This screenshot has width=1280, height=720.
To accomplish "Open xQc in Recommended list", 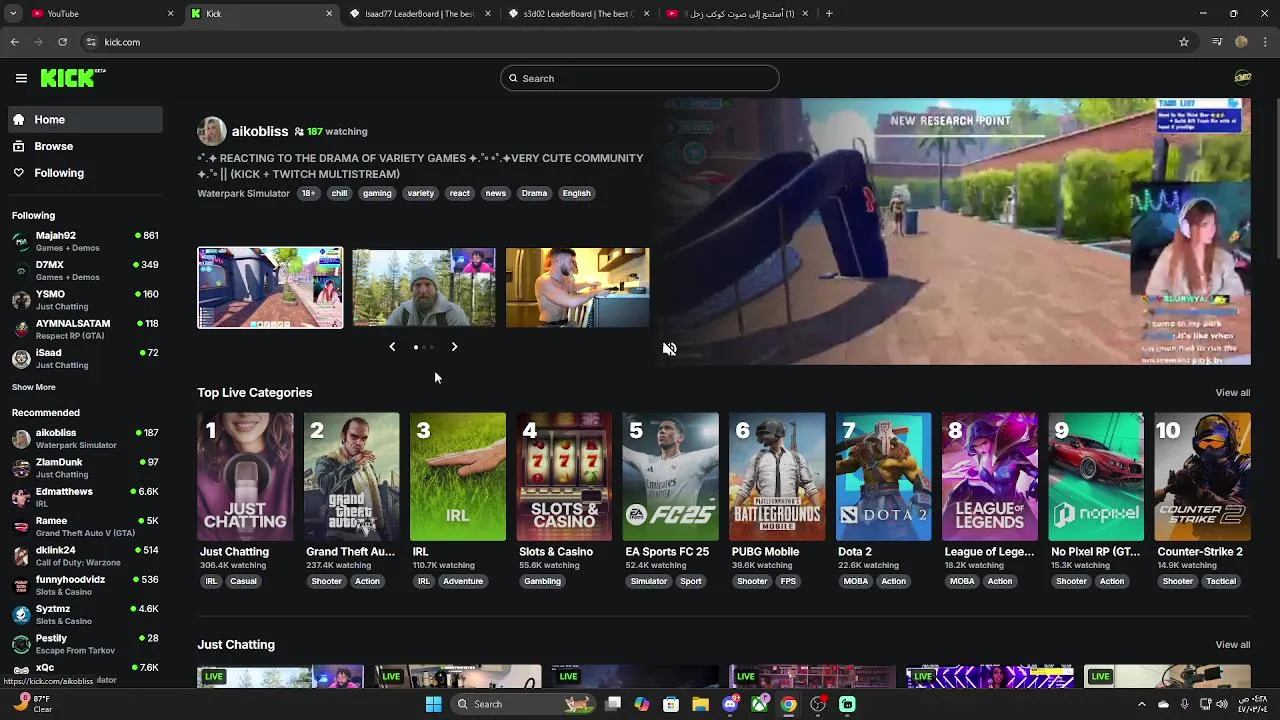I will [x=85, y=672].
